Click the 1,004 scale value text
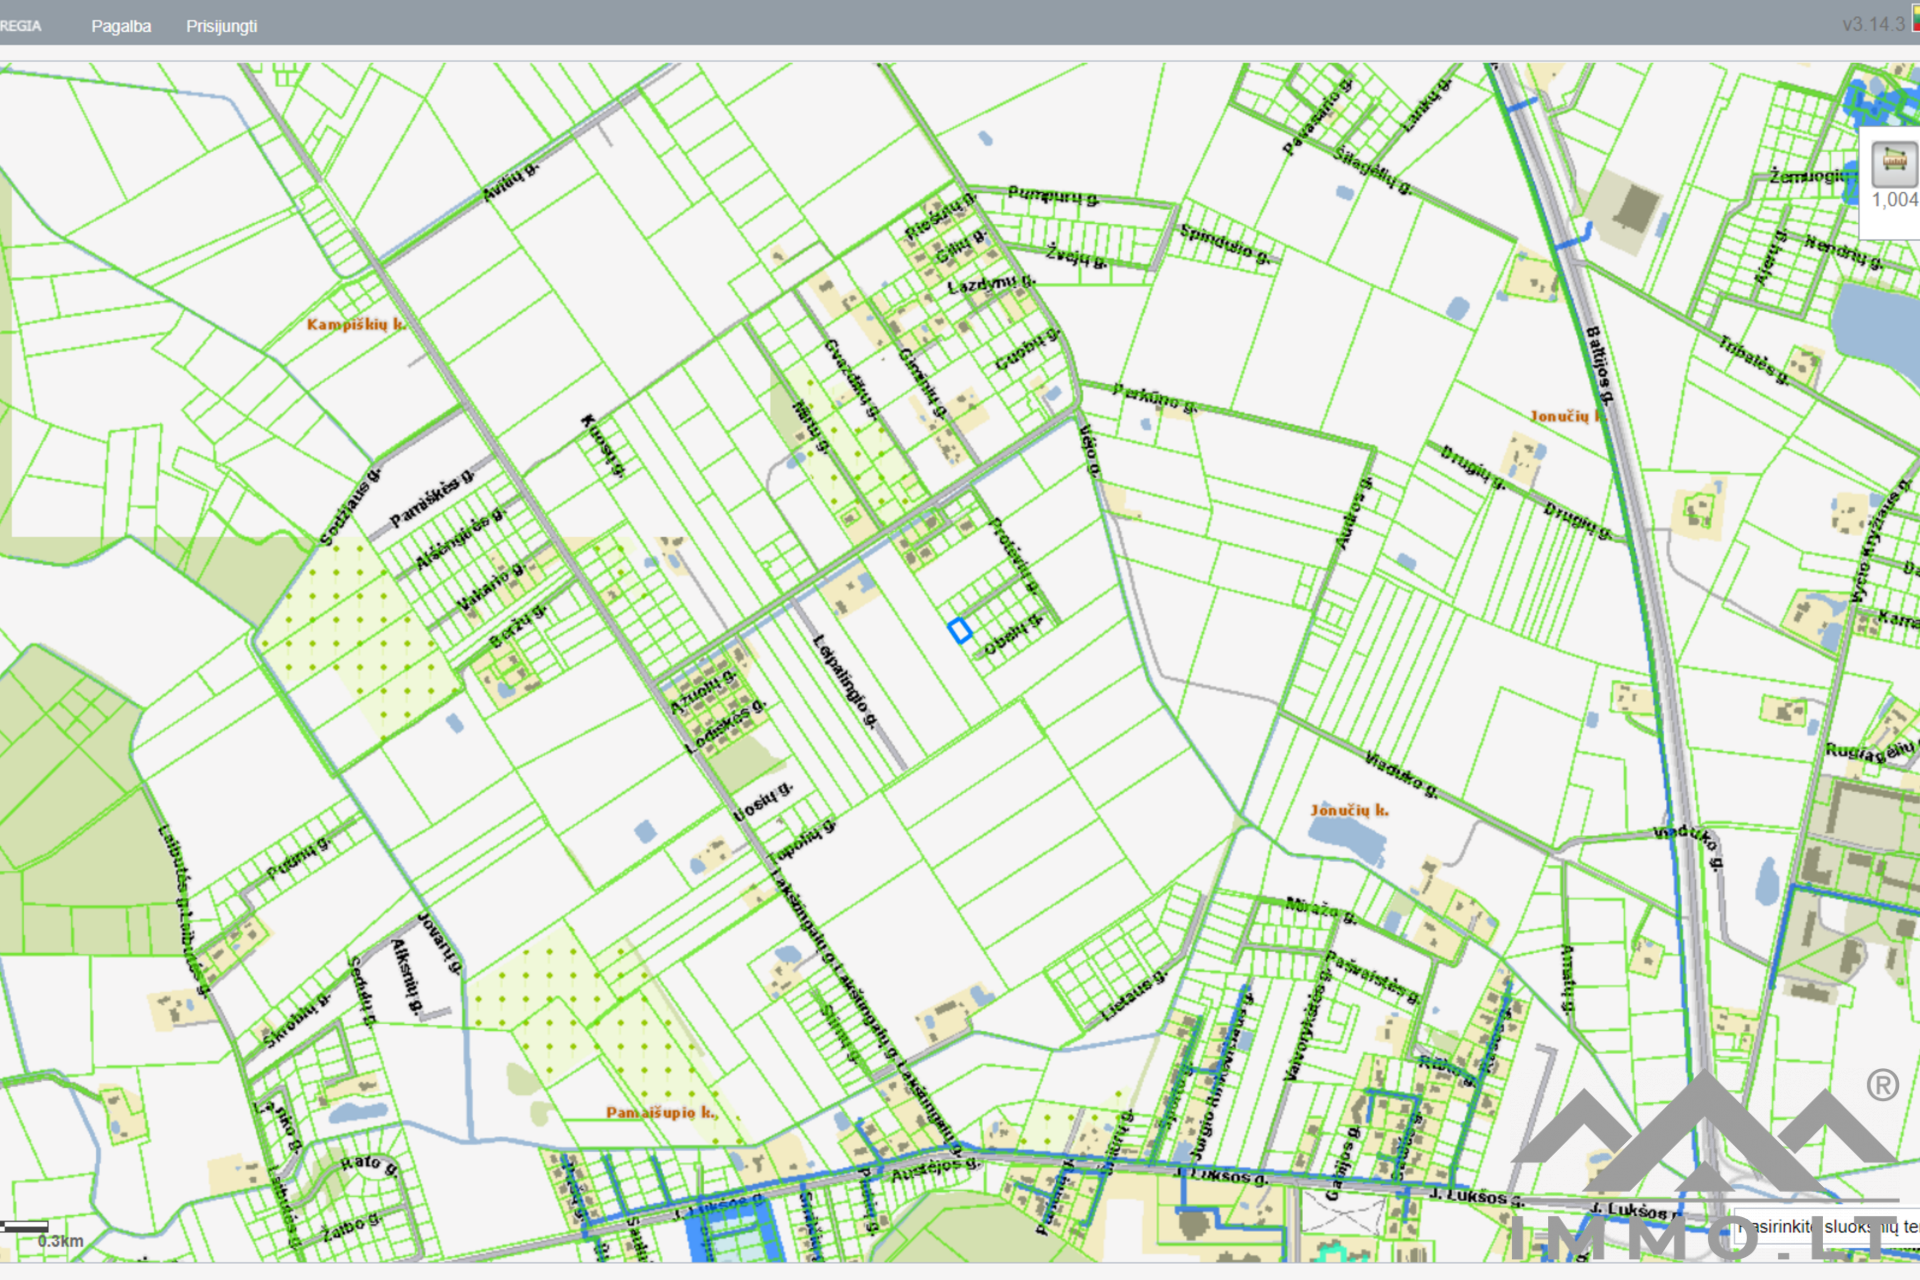 (1894, 200)
